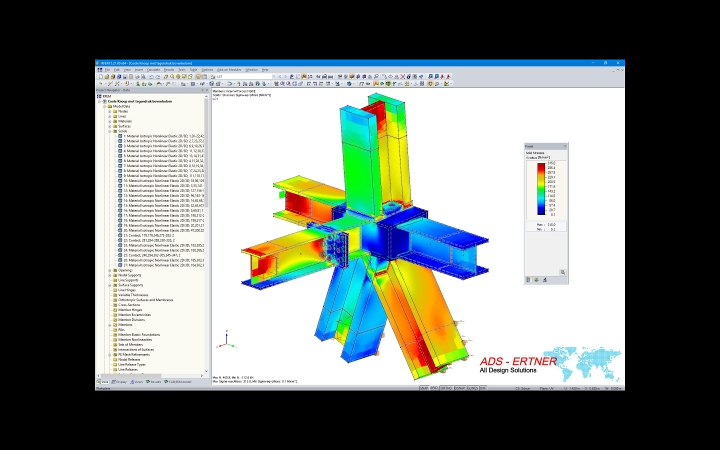Collapse the Model Data tree node

coord(104,106)
